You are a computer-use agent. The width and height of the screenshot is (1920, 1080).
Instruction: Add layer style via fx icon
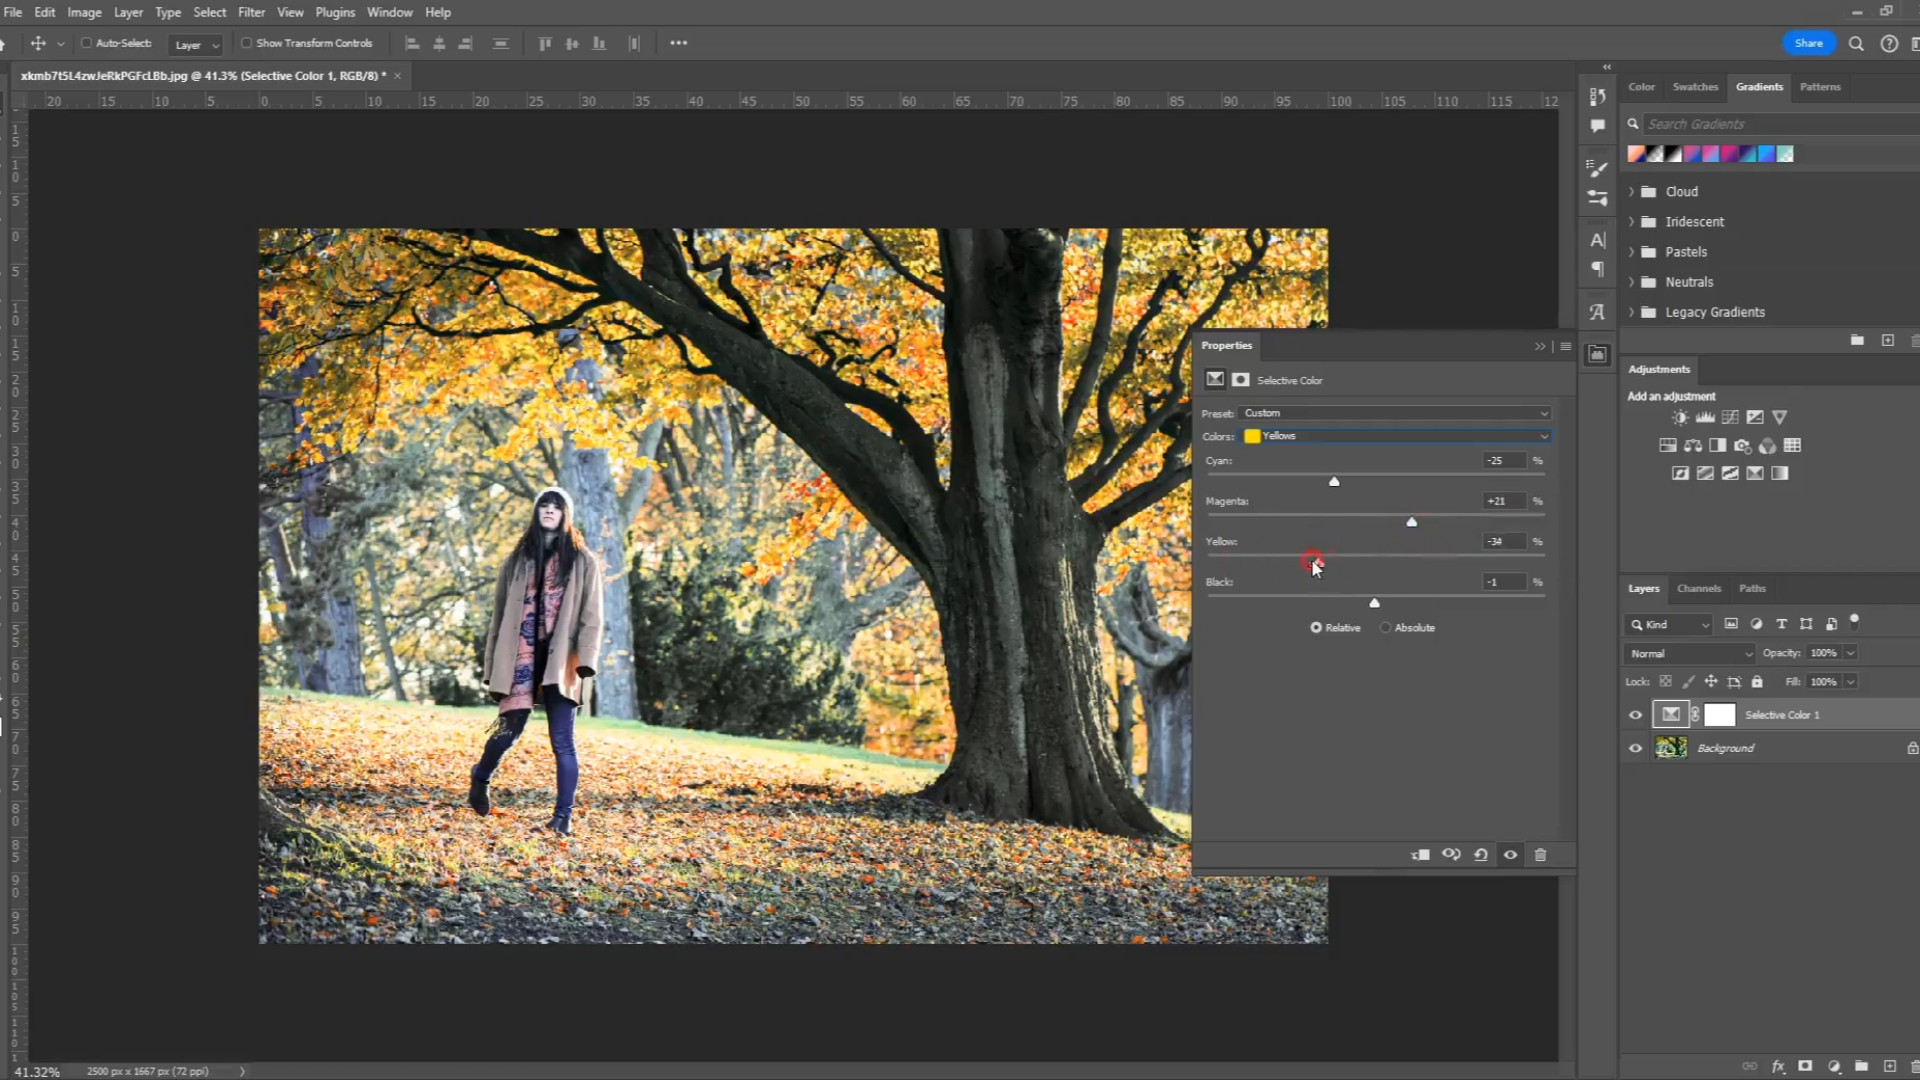tap(1778, 1067)
